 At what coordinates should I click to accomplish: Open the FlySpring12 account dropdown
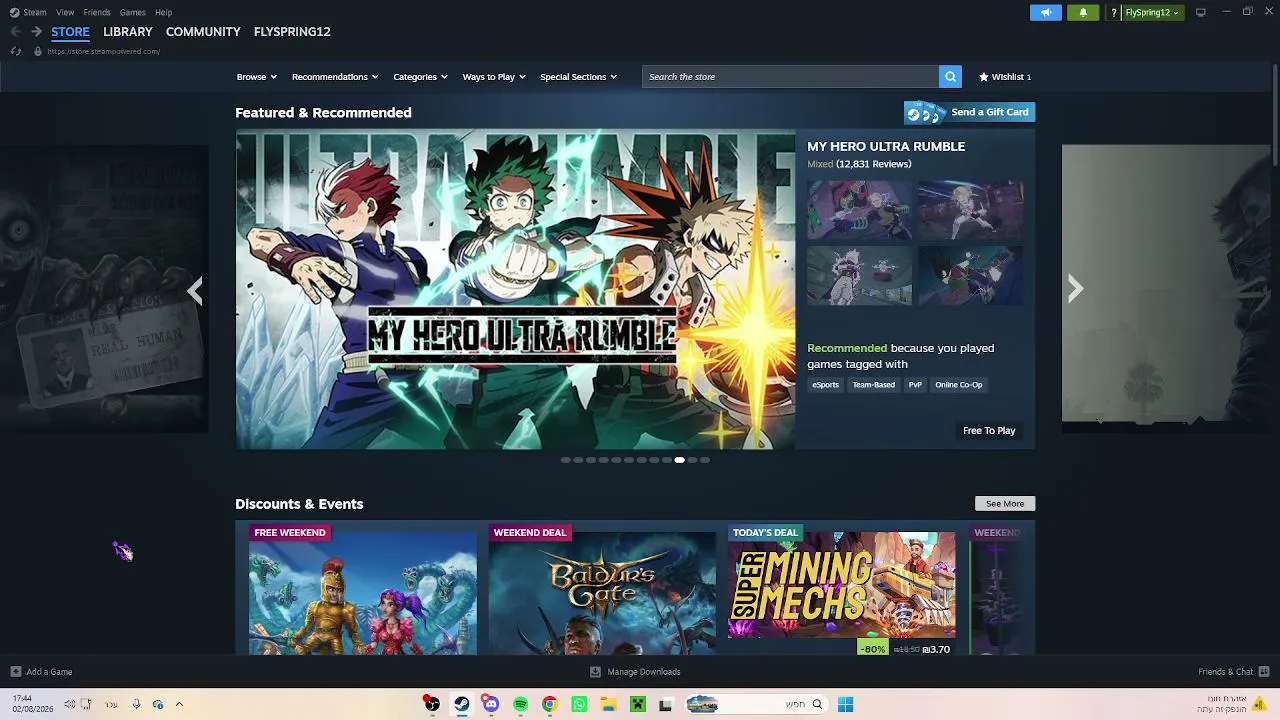pos(1152,13)
